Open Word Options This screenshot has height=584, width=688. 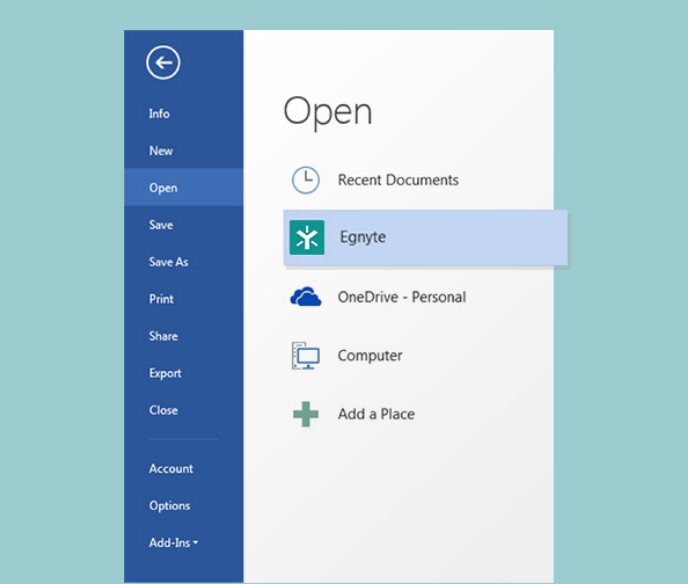tap(169, 506)
